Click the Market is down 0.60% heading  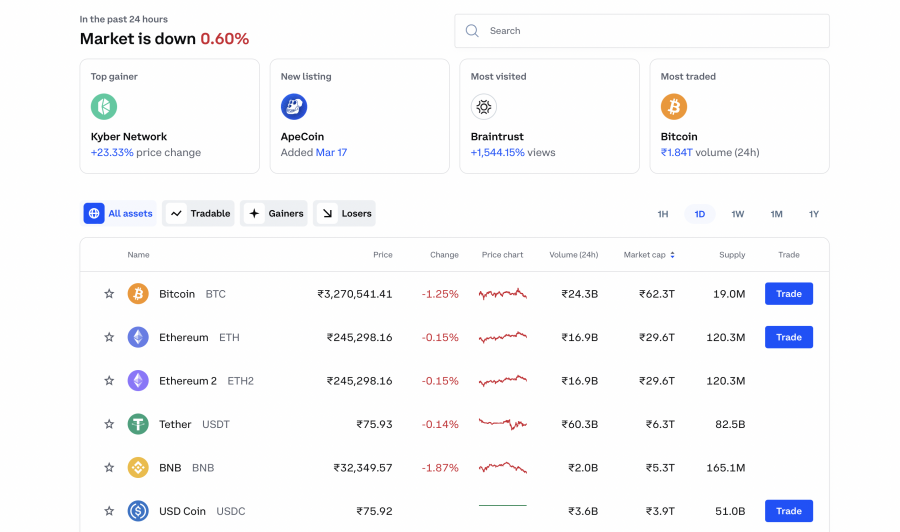point(164,38)
